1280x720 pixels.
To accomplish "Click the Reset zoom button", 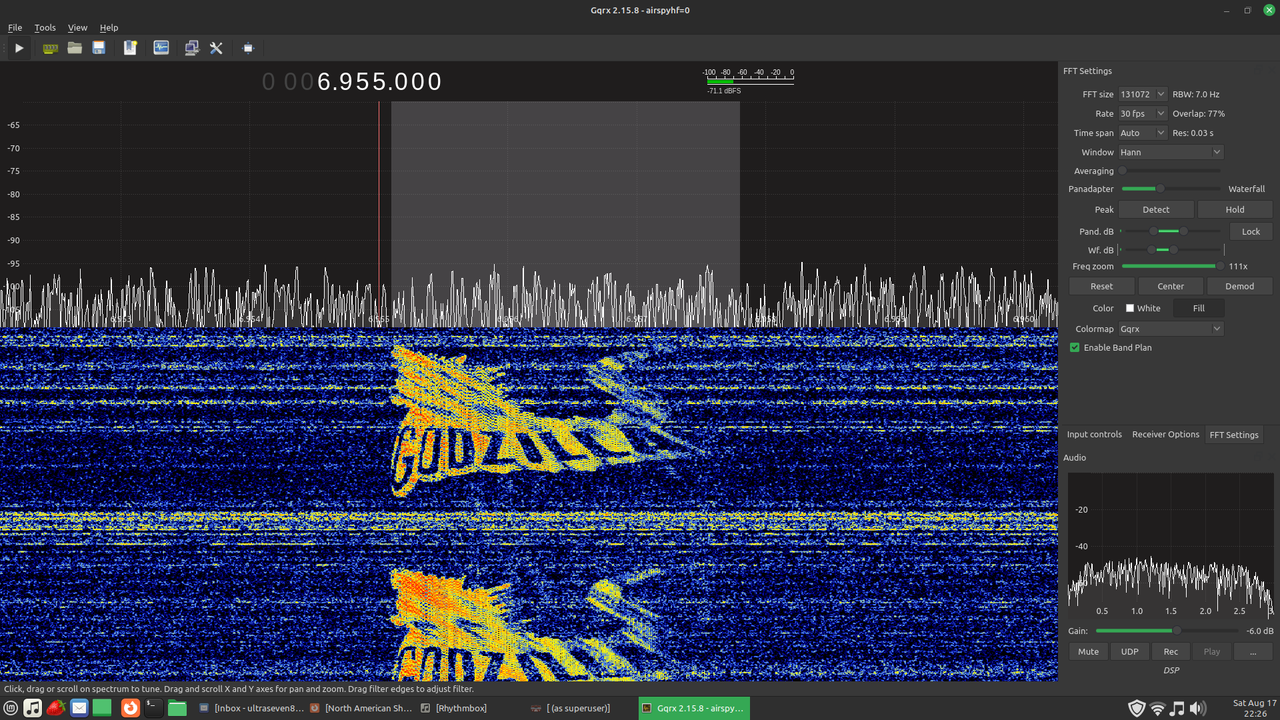I will pyautogui.click(x=1101, y=286).
